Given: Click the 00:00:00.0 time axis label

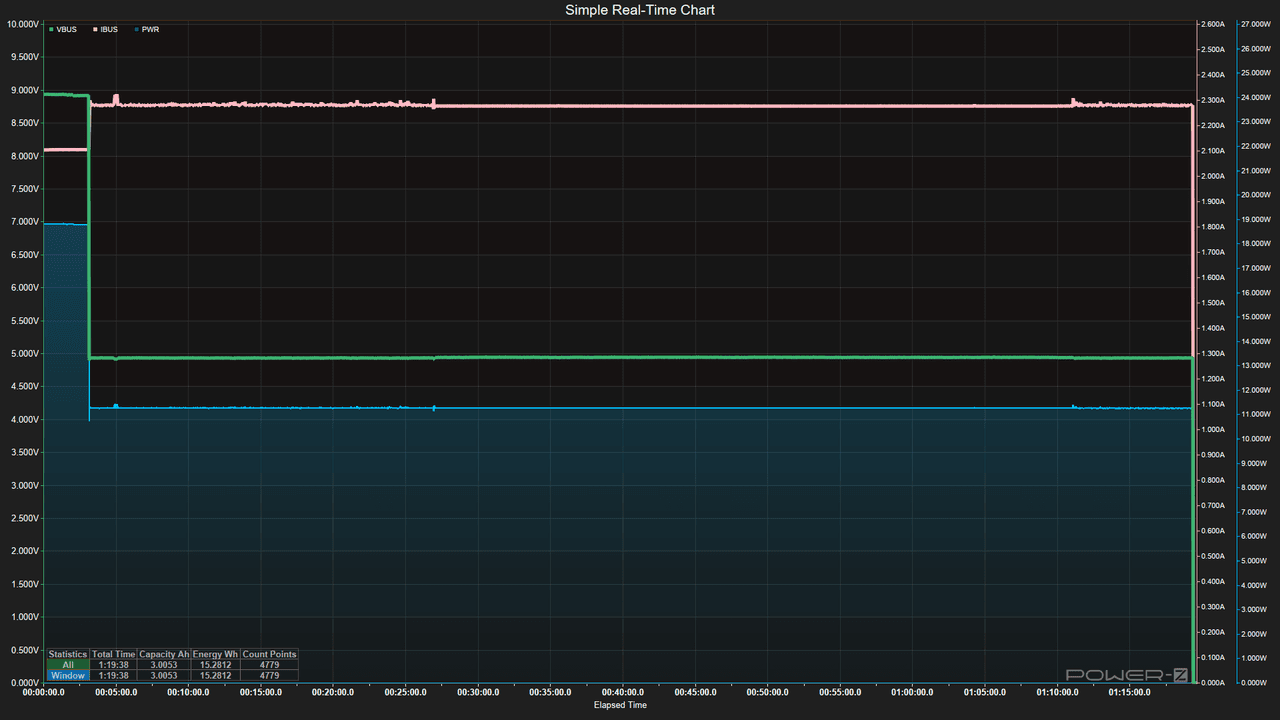Looking at the screenshot, I should (x=43, y=692).
